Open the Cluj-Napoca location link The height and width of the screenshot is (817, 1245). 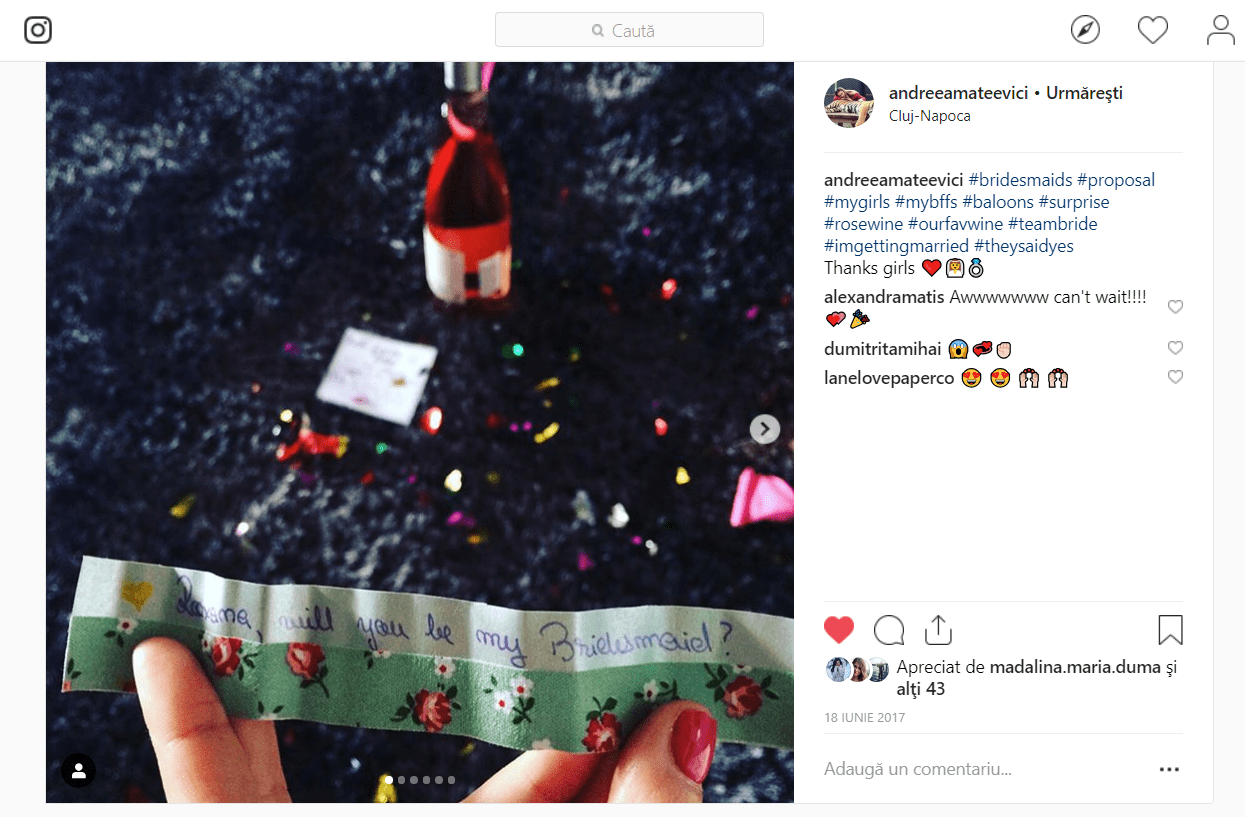click(x=929, y=116)
